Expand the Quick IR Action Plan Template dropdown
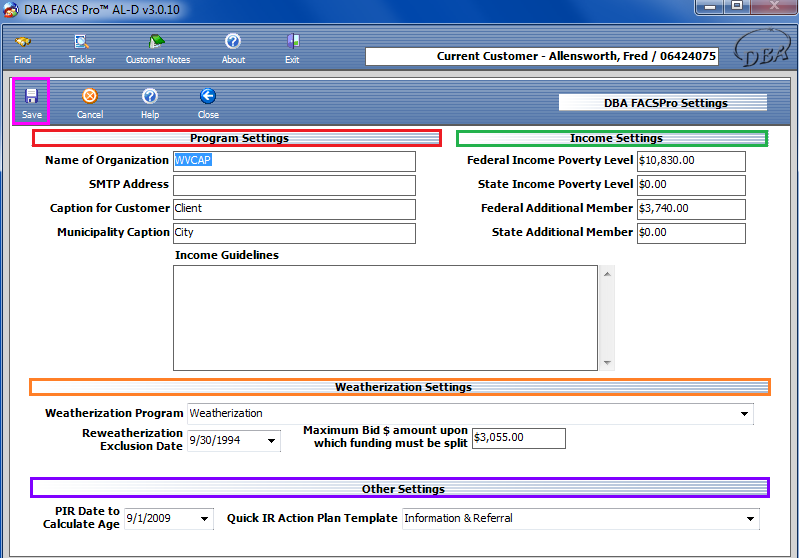This screenshot has height=558, width=799. click(750, 519)
